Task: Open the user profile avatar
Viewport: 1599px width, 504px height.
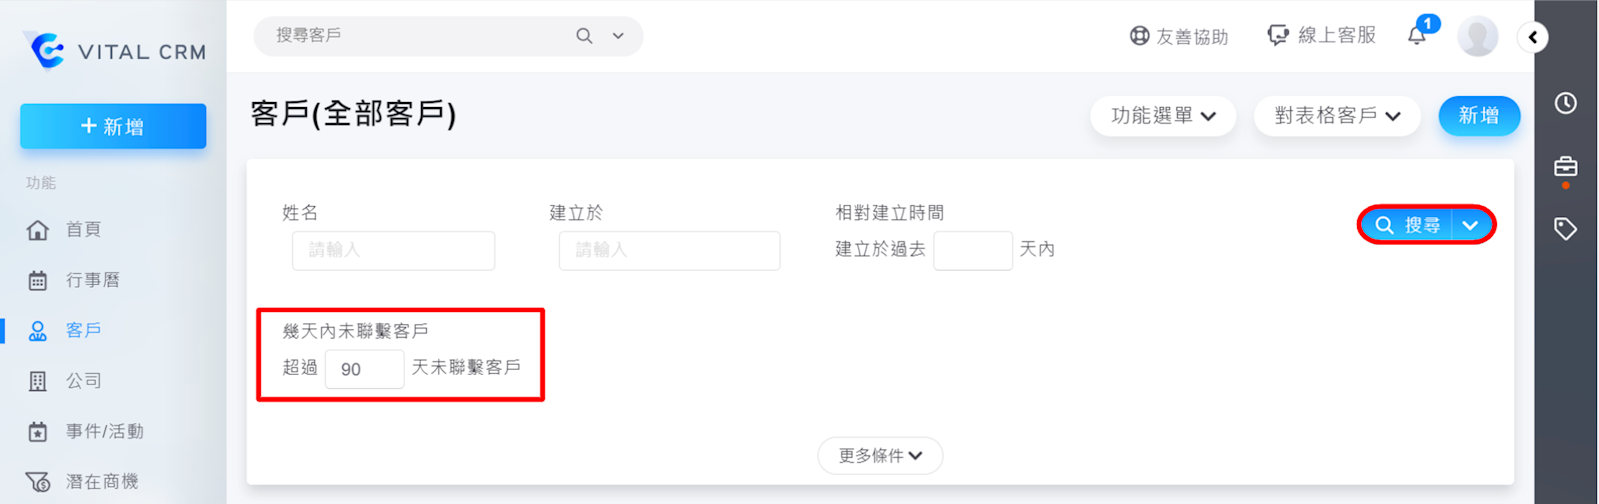Action: coord(1477,37)
